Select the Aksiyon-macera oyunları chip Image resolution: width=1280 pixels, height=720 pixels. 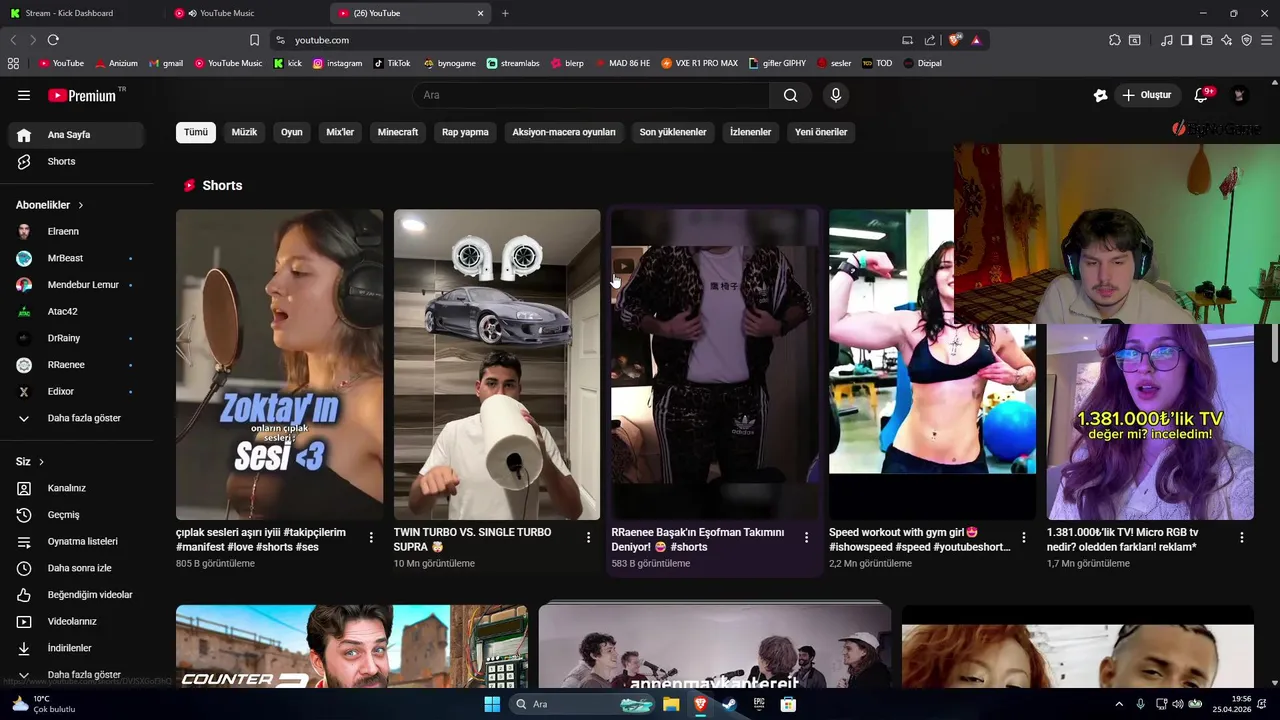pyautogui.click(x=564, y=132)
